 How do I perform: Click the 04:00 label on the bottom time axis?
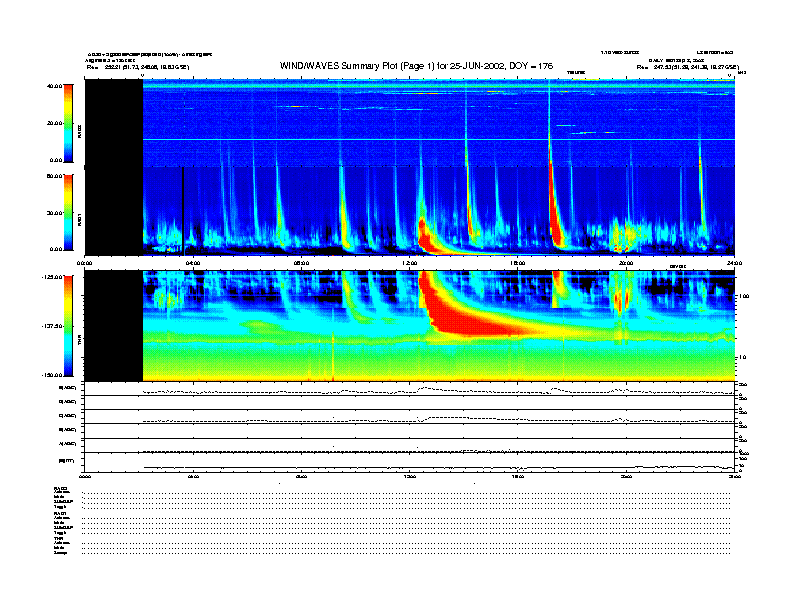(193, 476)
